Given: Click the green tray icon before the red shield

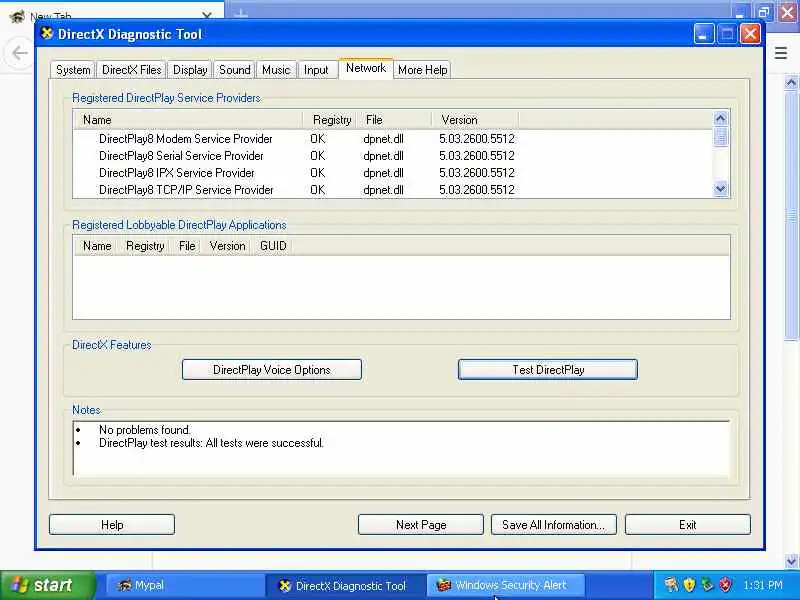Looking at the screenshot, I should pyautogui.click(x=707, y=585).
